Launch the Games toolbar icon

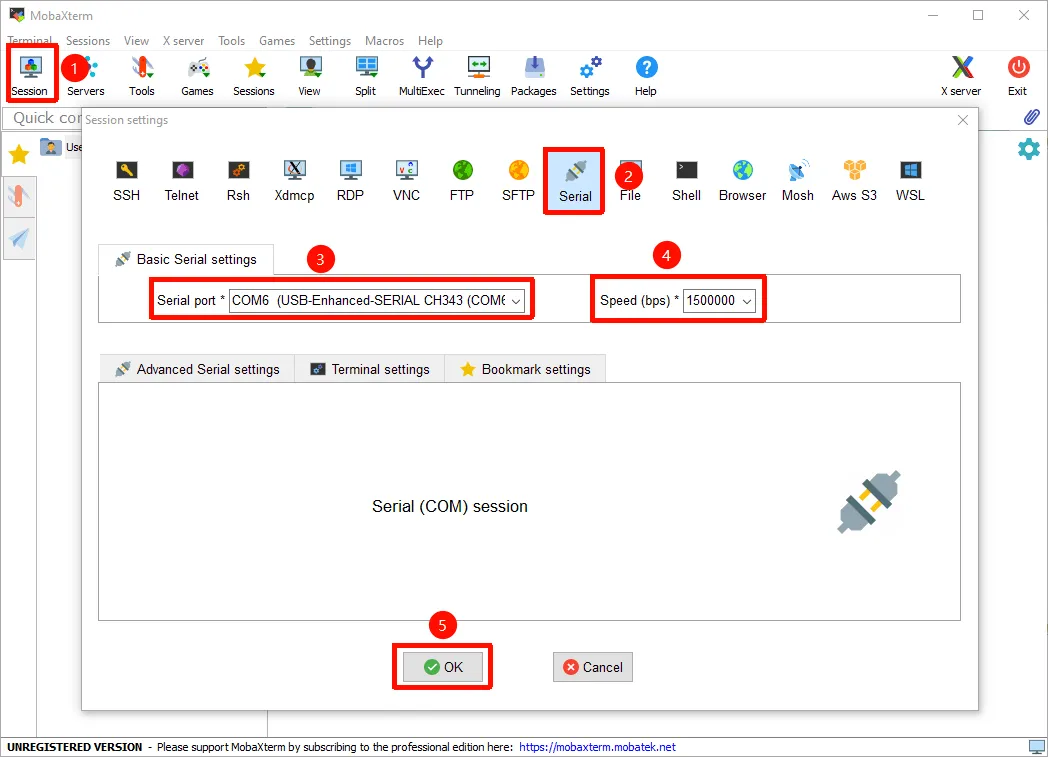[x=197, y=75]
